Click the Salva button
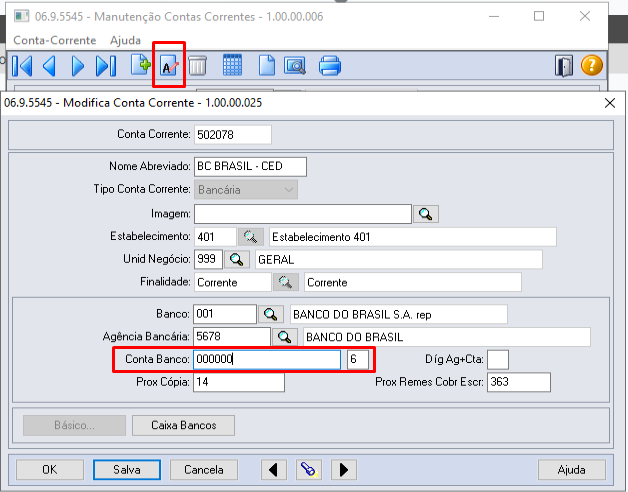 coord(127,470)
